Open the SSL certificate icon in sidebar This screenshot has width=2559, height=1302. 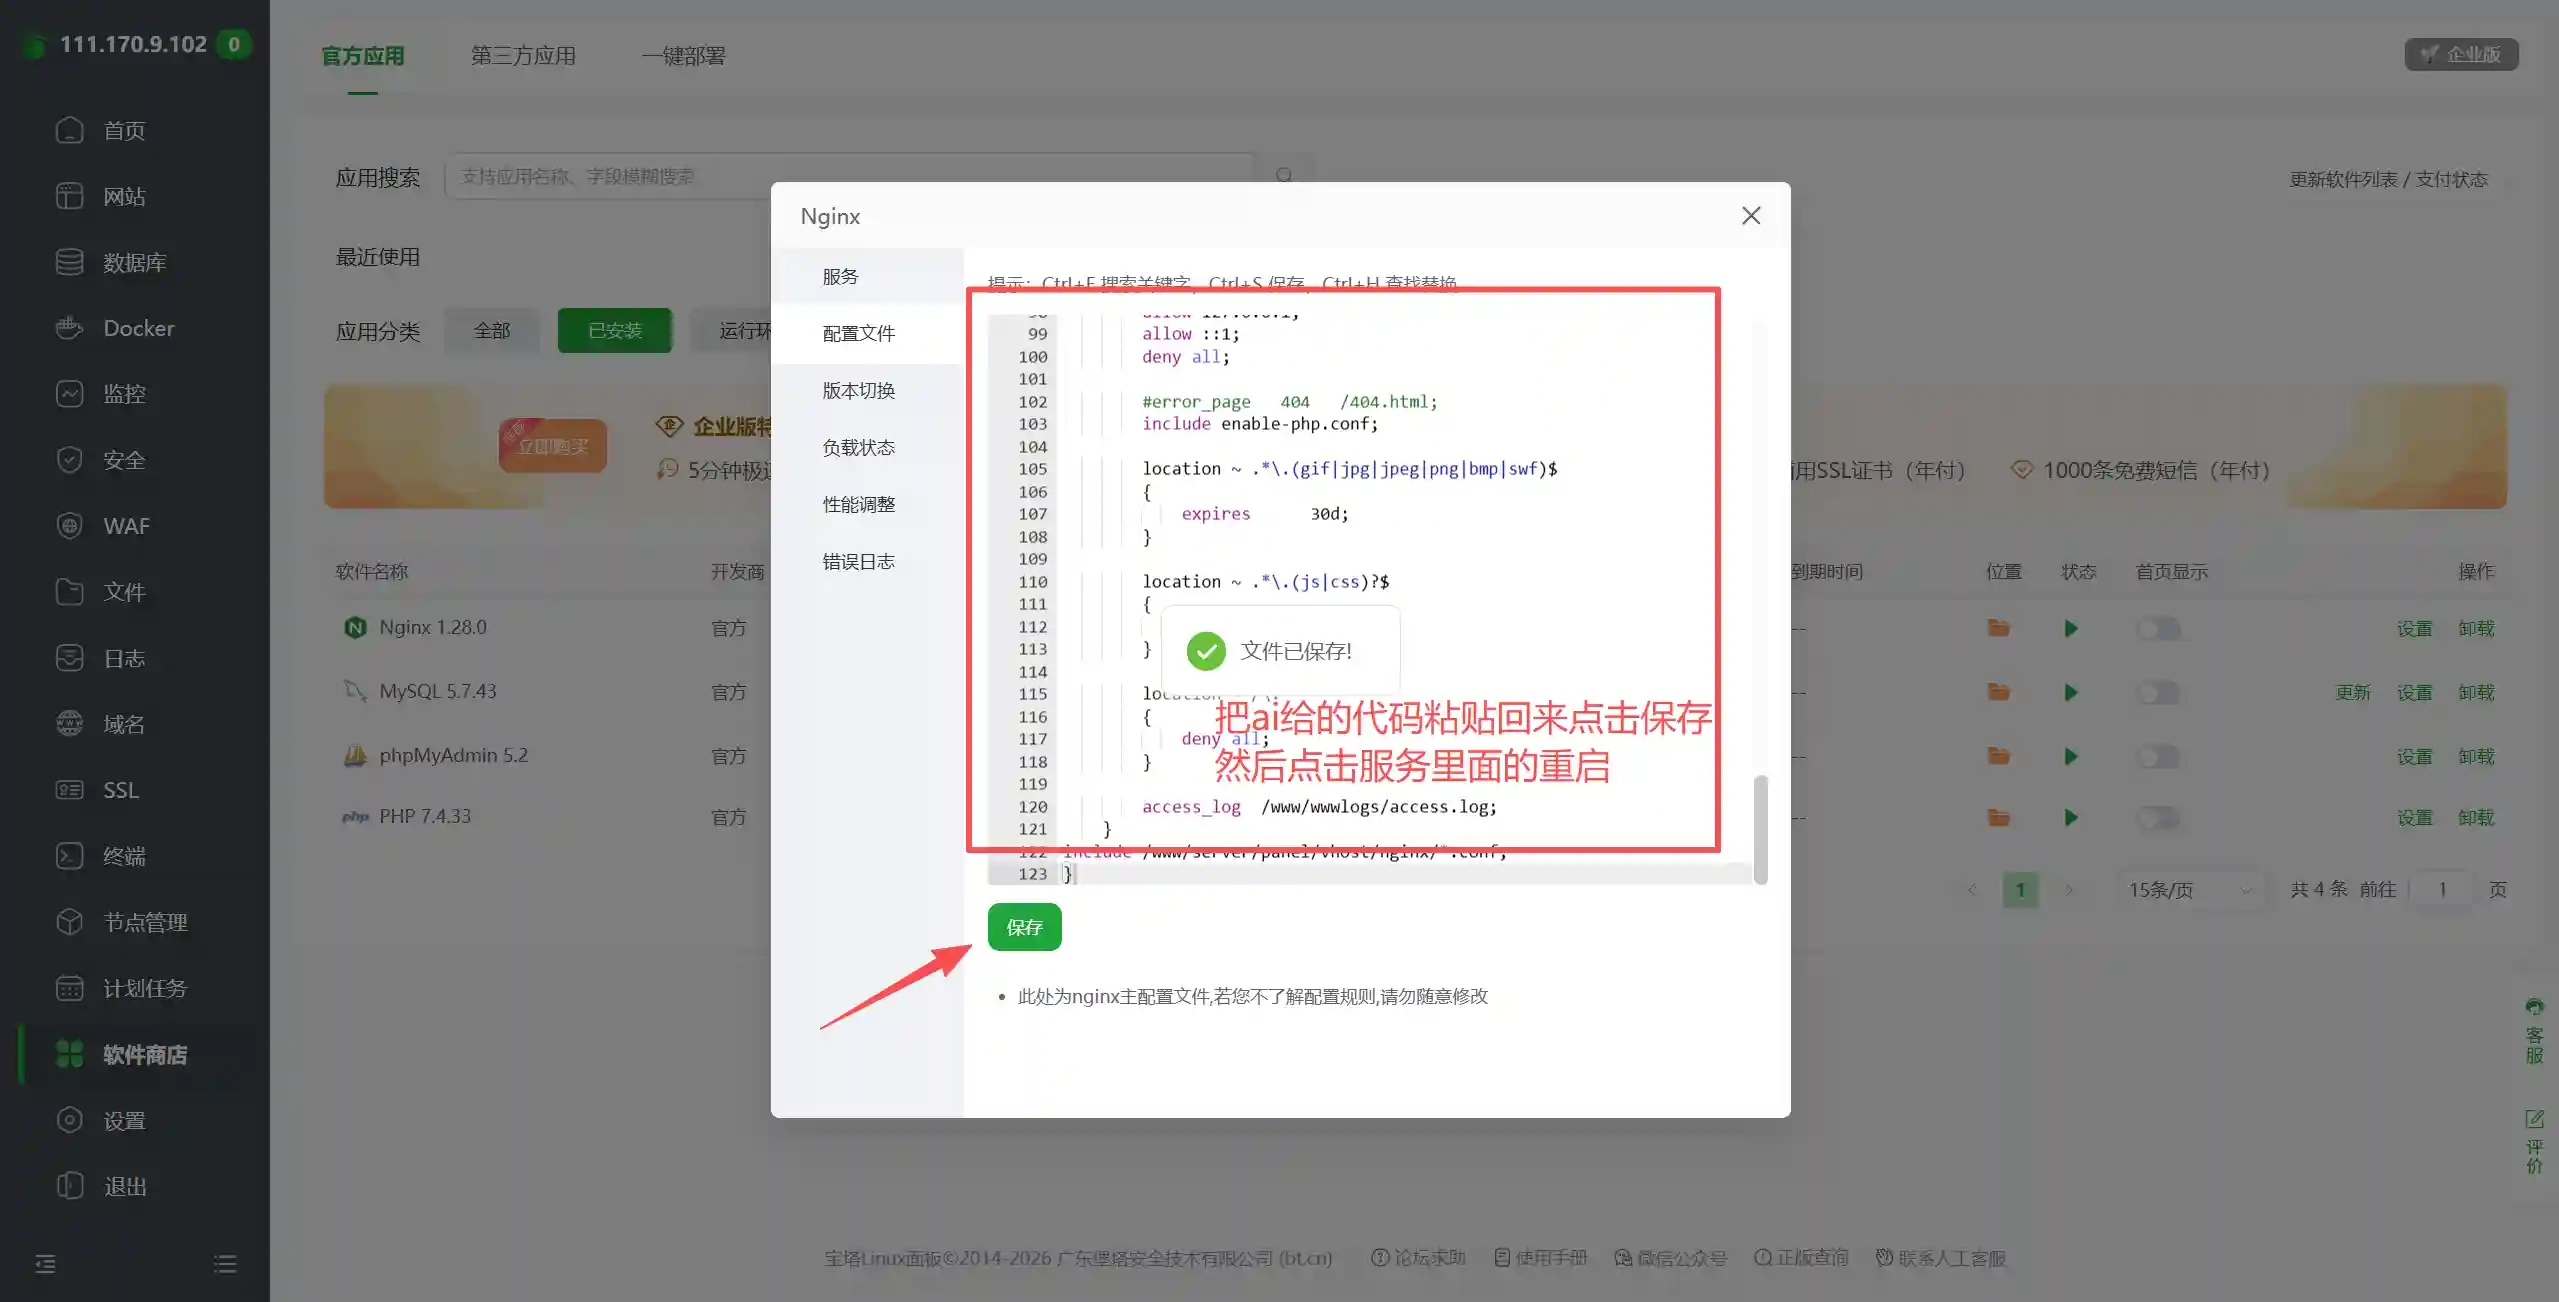(x=69, y=790)
